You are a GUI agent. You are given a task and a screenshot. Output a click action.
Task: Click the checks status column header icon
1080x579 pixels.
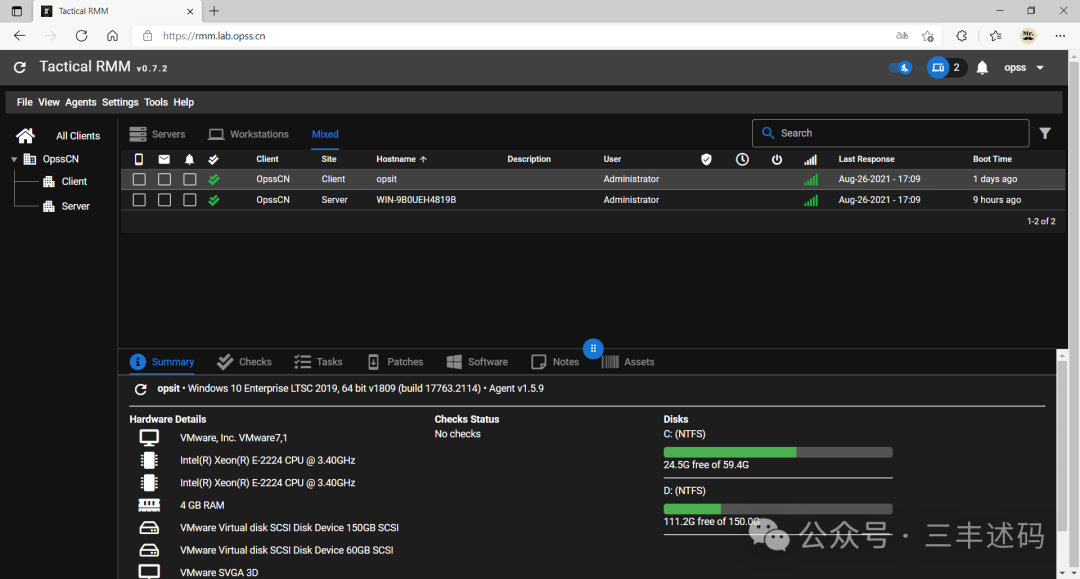pyautogui.click(x=214, y=159)
